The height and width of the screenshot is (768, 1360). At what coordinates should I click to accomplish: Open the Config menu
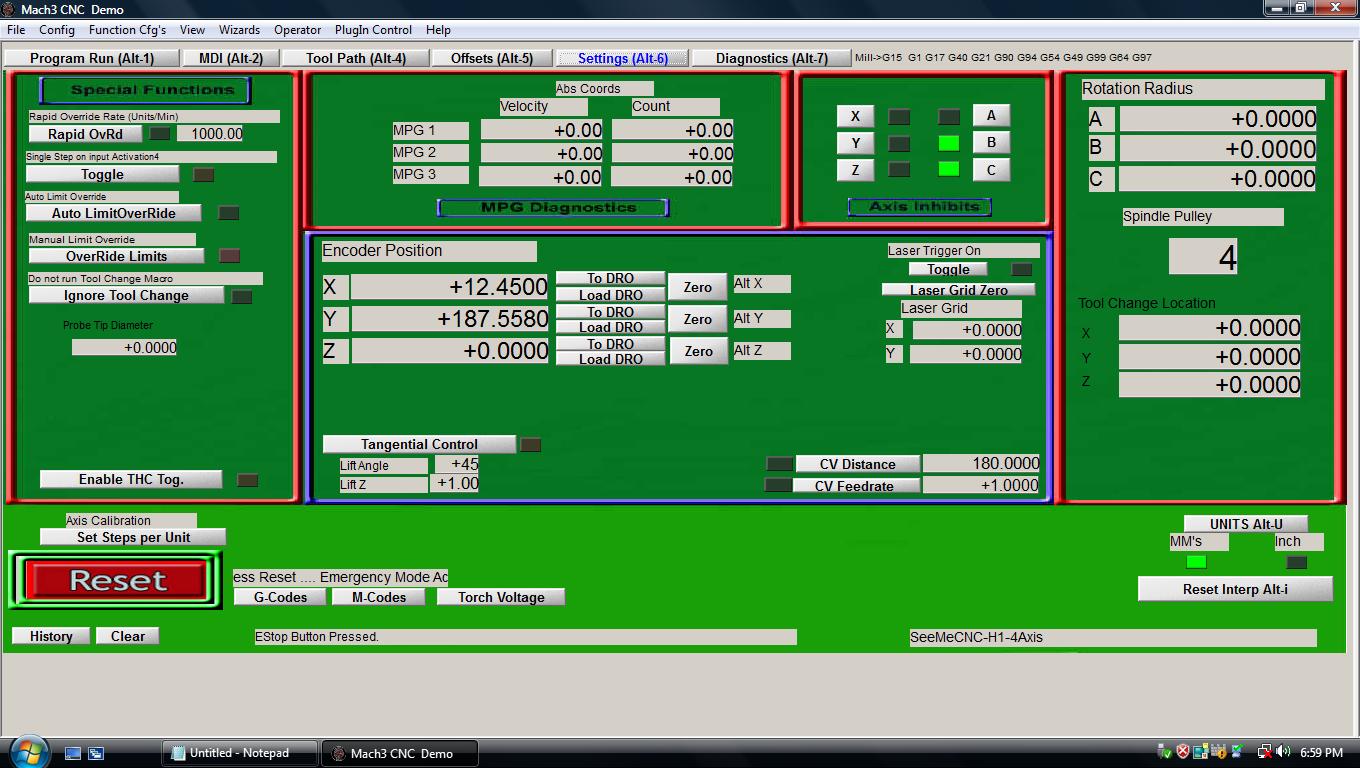(57, 30)
